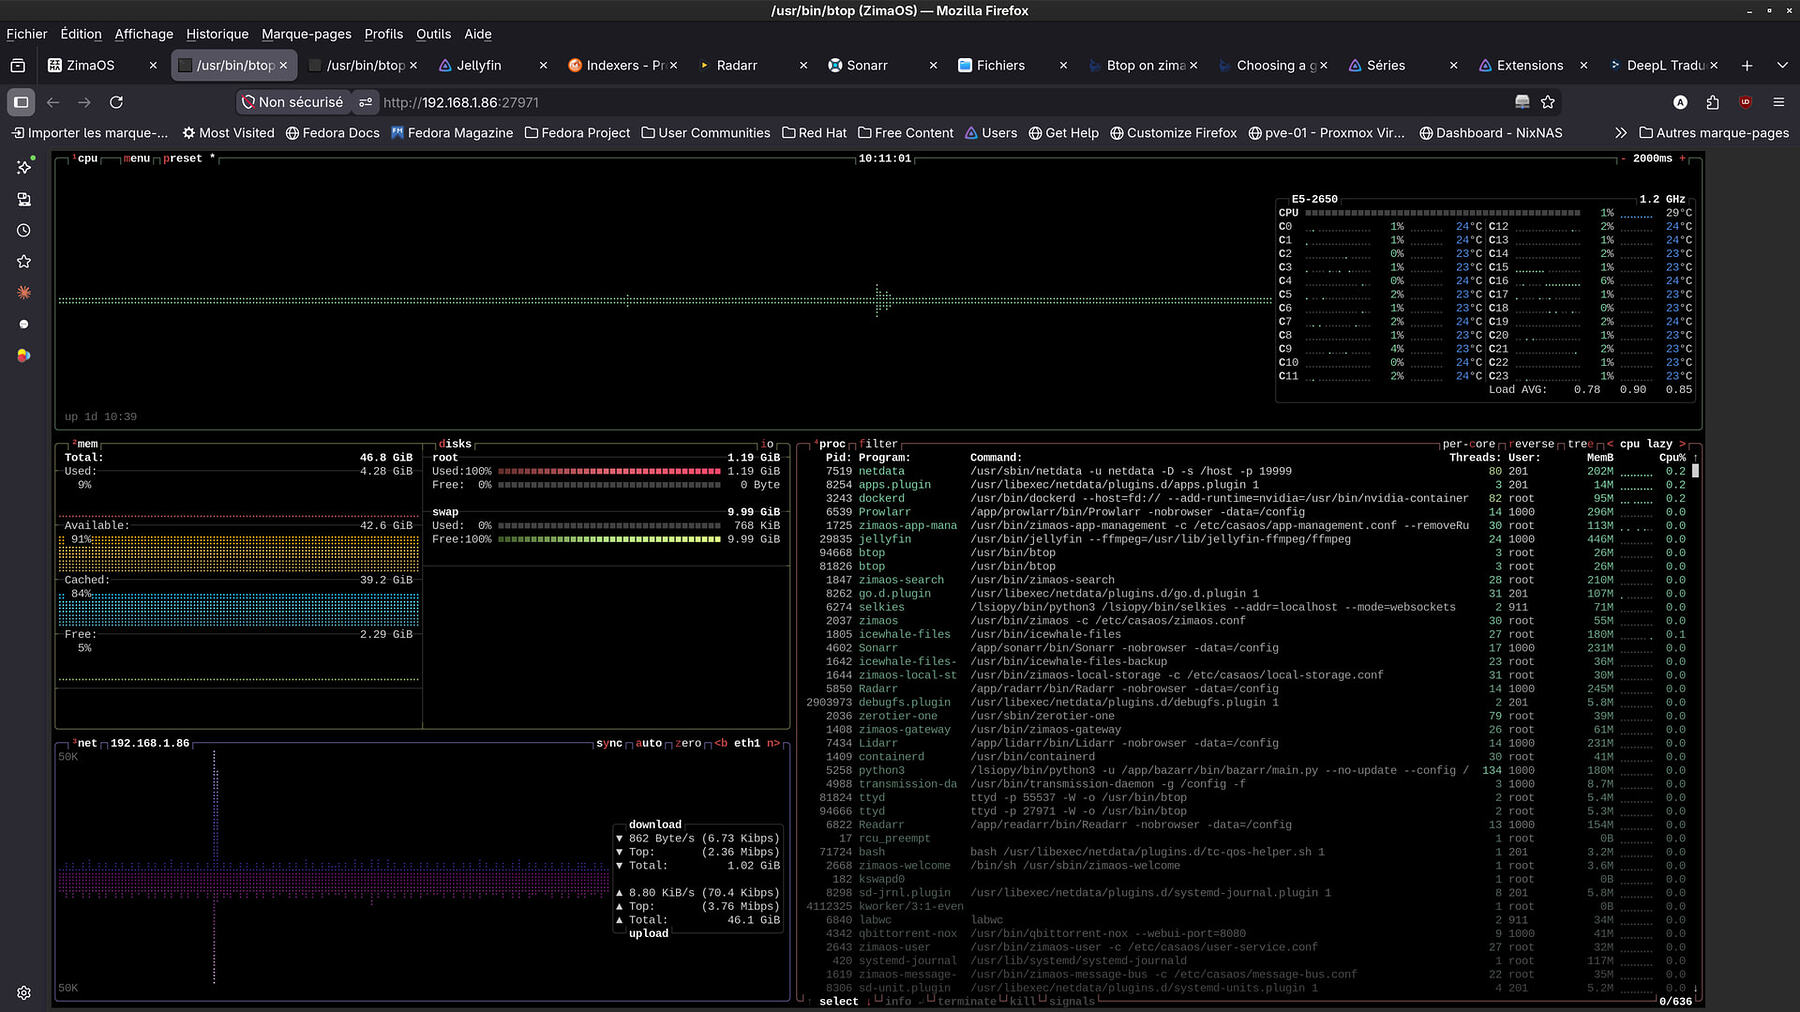
Task: Open the Red Hat bookmark folder
Action: point(814,133)
